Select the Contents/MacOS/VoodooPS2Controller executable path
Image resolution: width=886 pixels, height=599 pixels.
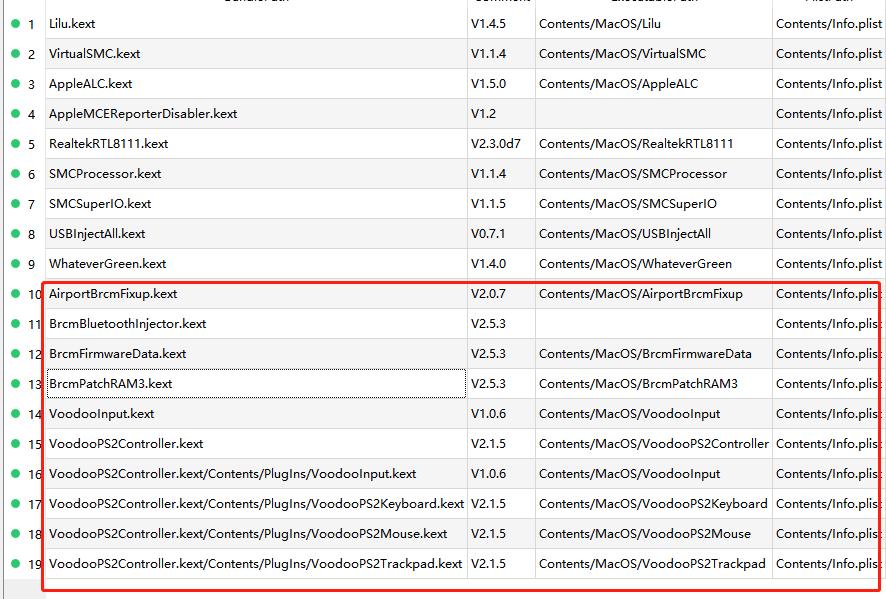[654, 443]
